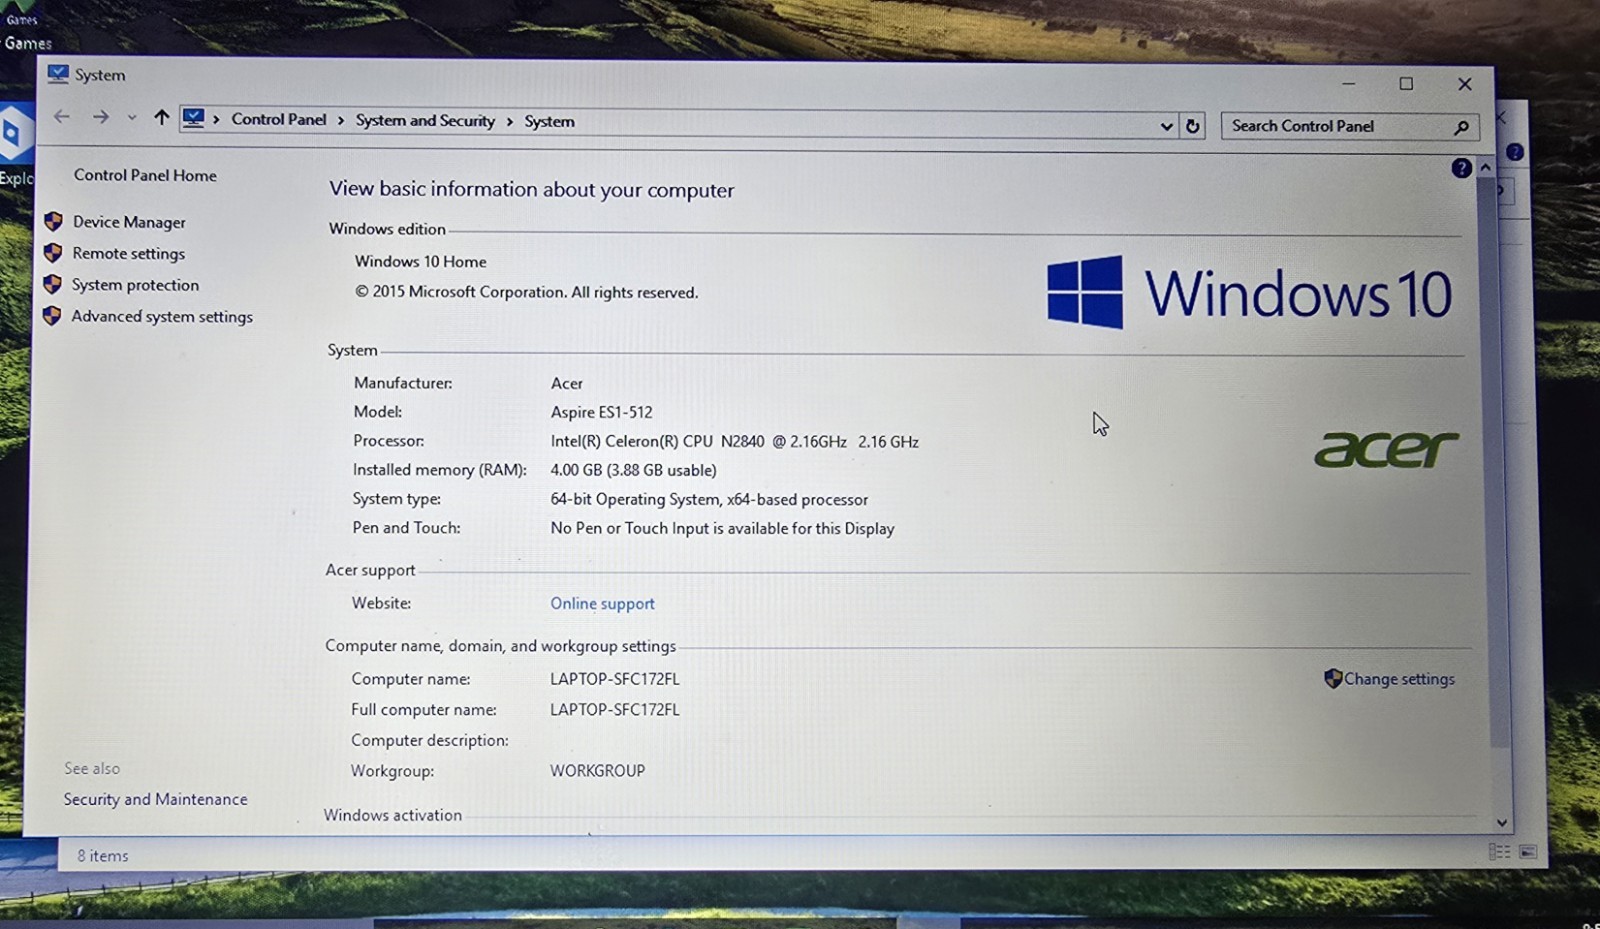Click shield icon beside Device Manager

(x=53, y=221)
